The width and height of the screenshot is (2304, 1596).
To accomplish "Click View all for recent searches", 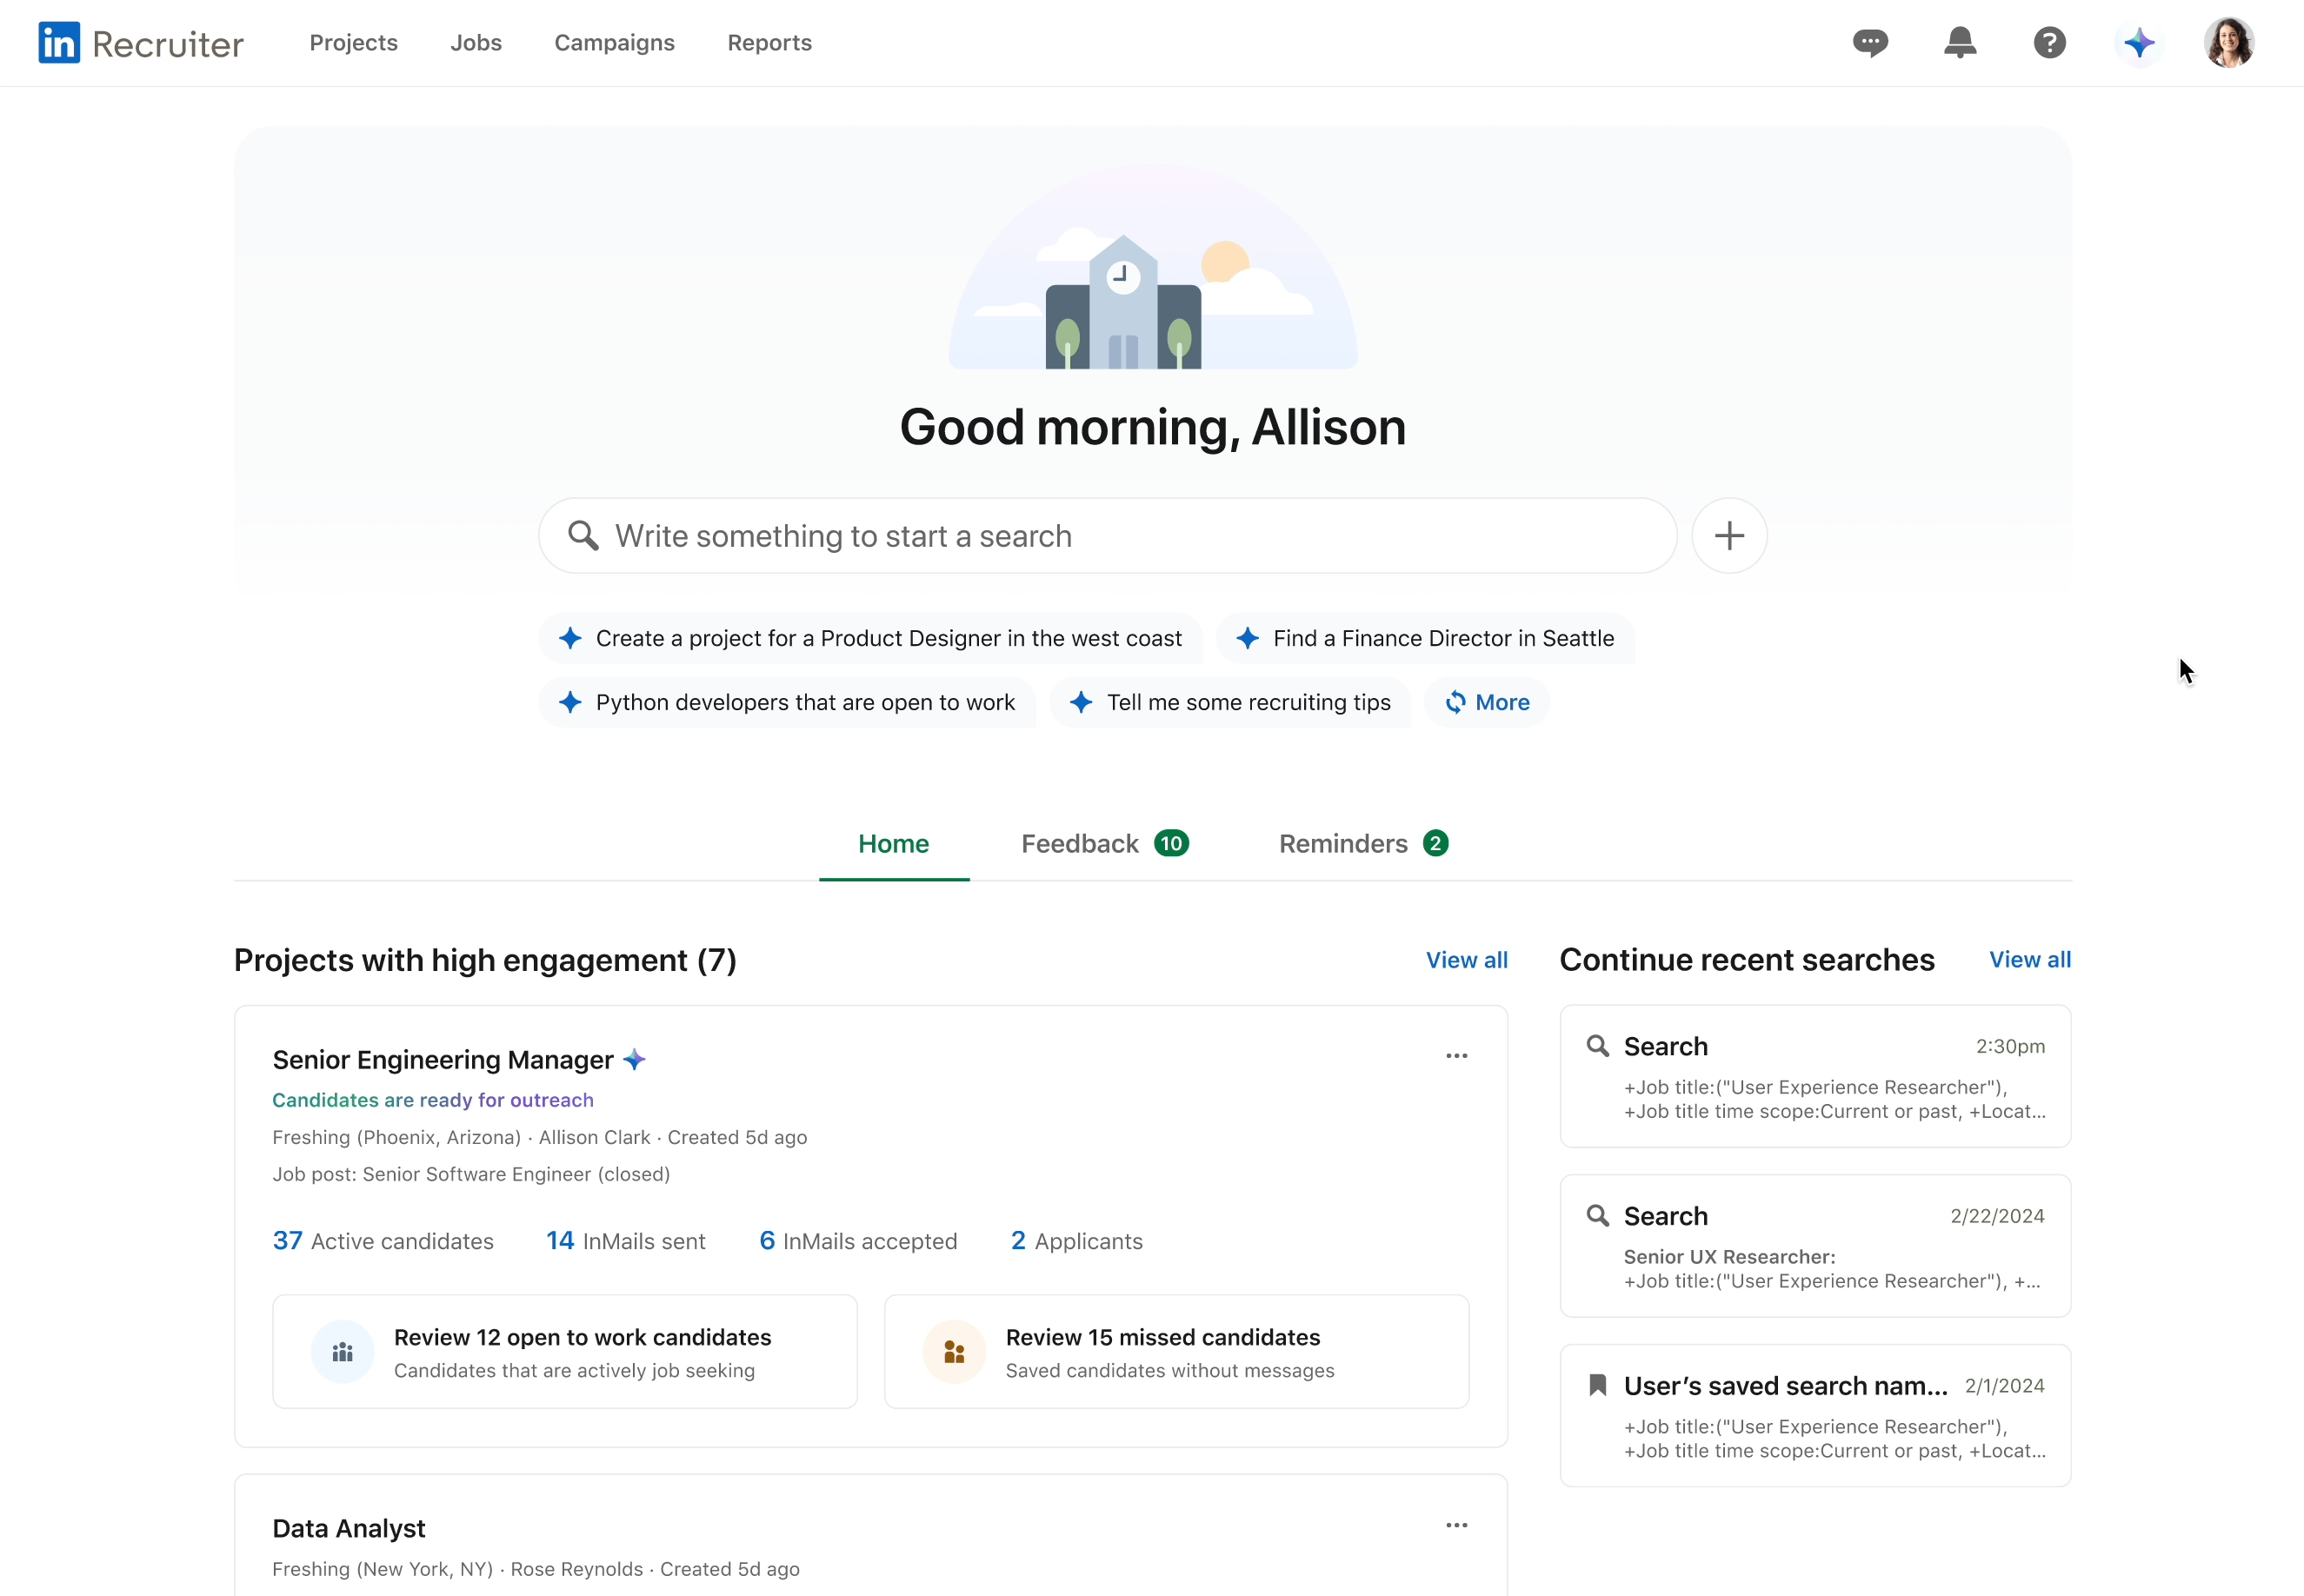I will tap(2029, 959).
